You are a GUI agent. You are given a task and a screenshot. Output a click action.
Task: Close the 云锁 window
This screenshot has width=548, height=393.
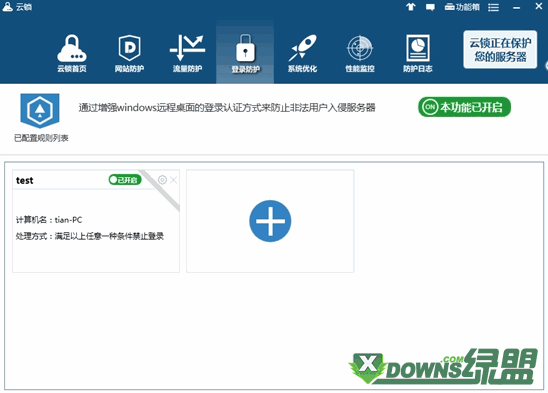pyautogui.click(x=539, y=6)
